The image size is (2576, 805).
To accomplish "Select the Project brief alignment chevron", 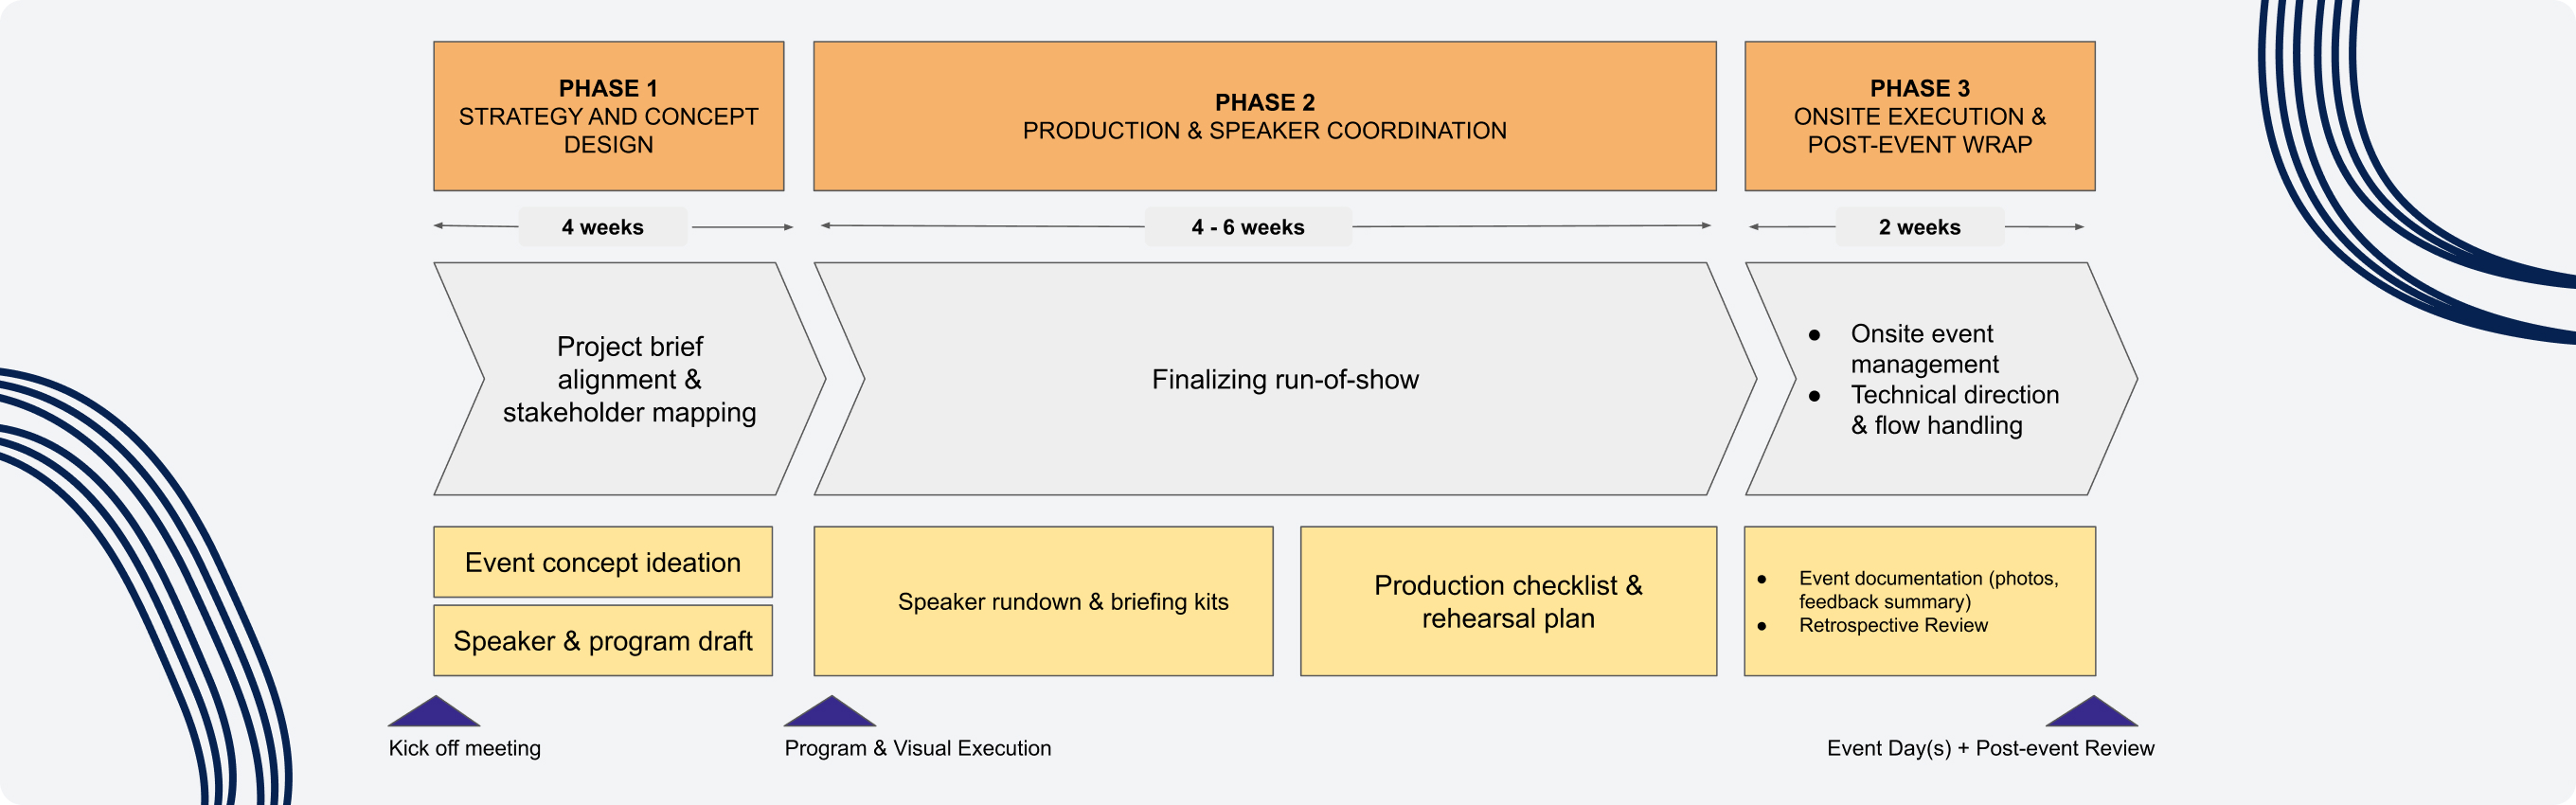I will pyautogui.click(x=629, y=379).
